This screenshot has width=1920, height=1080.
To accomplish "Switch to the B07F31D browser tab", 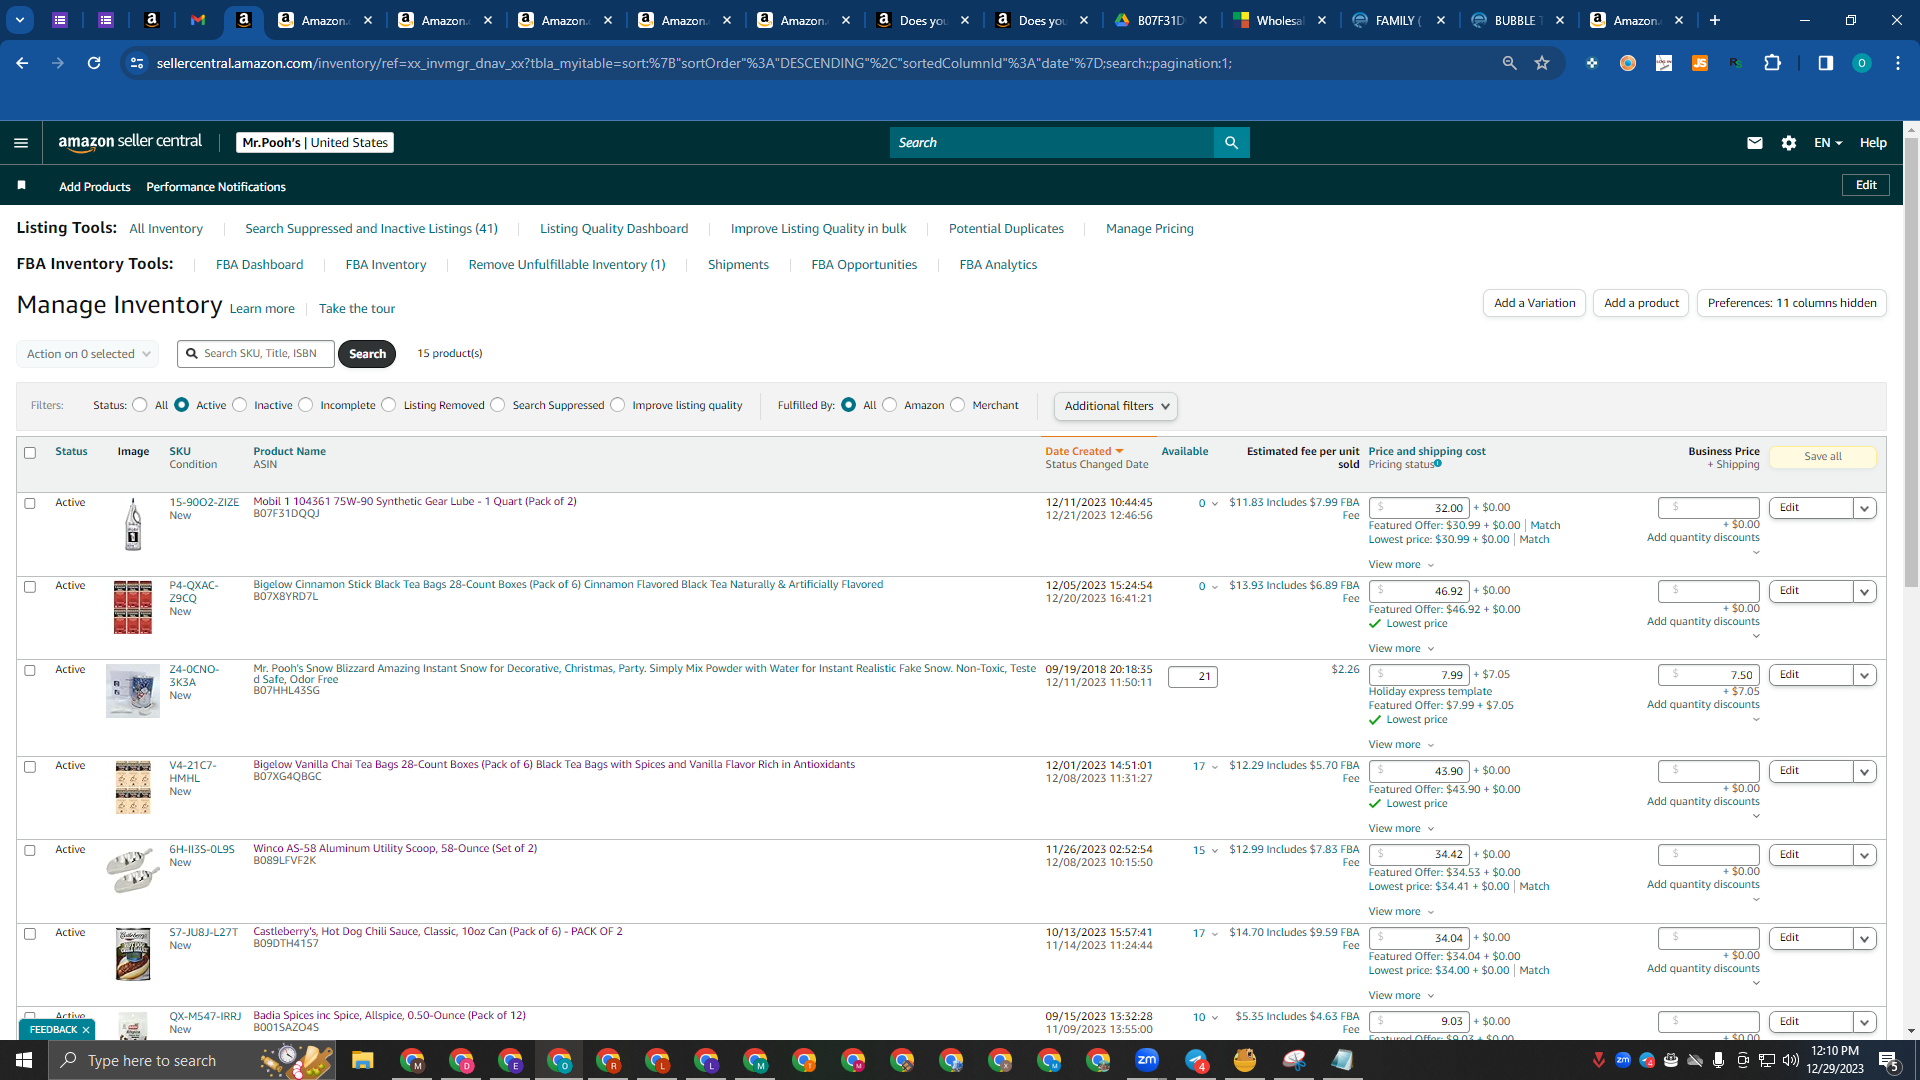I will [x=1160, y=20].
